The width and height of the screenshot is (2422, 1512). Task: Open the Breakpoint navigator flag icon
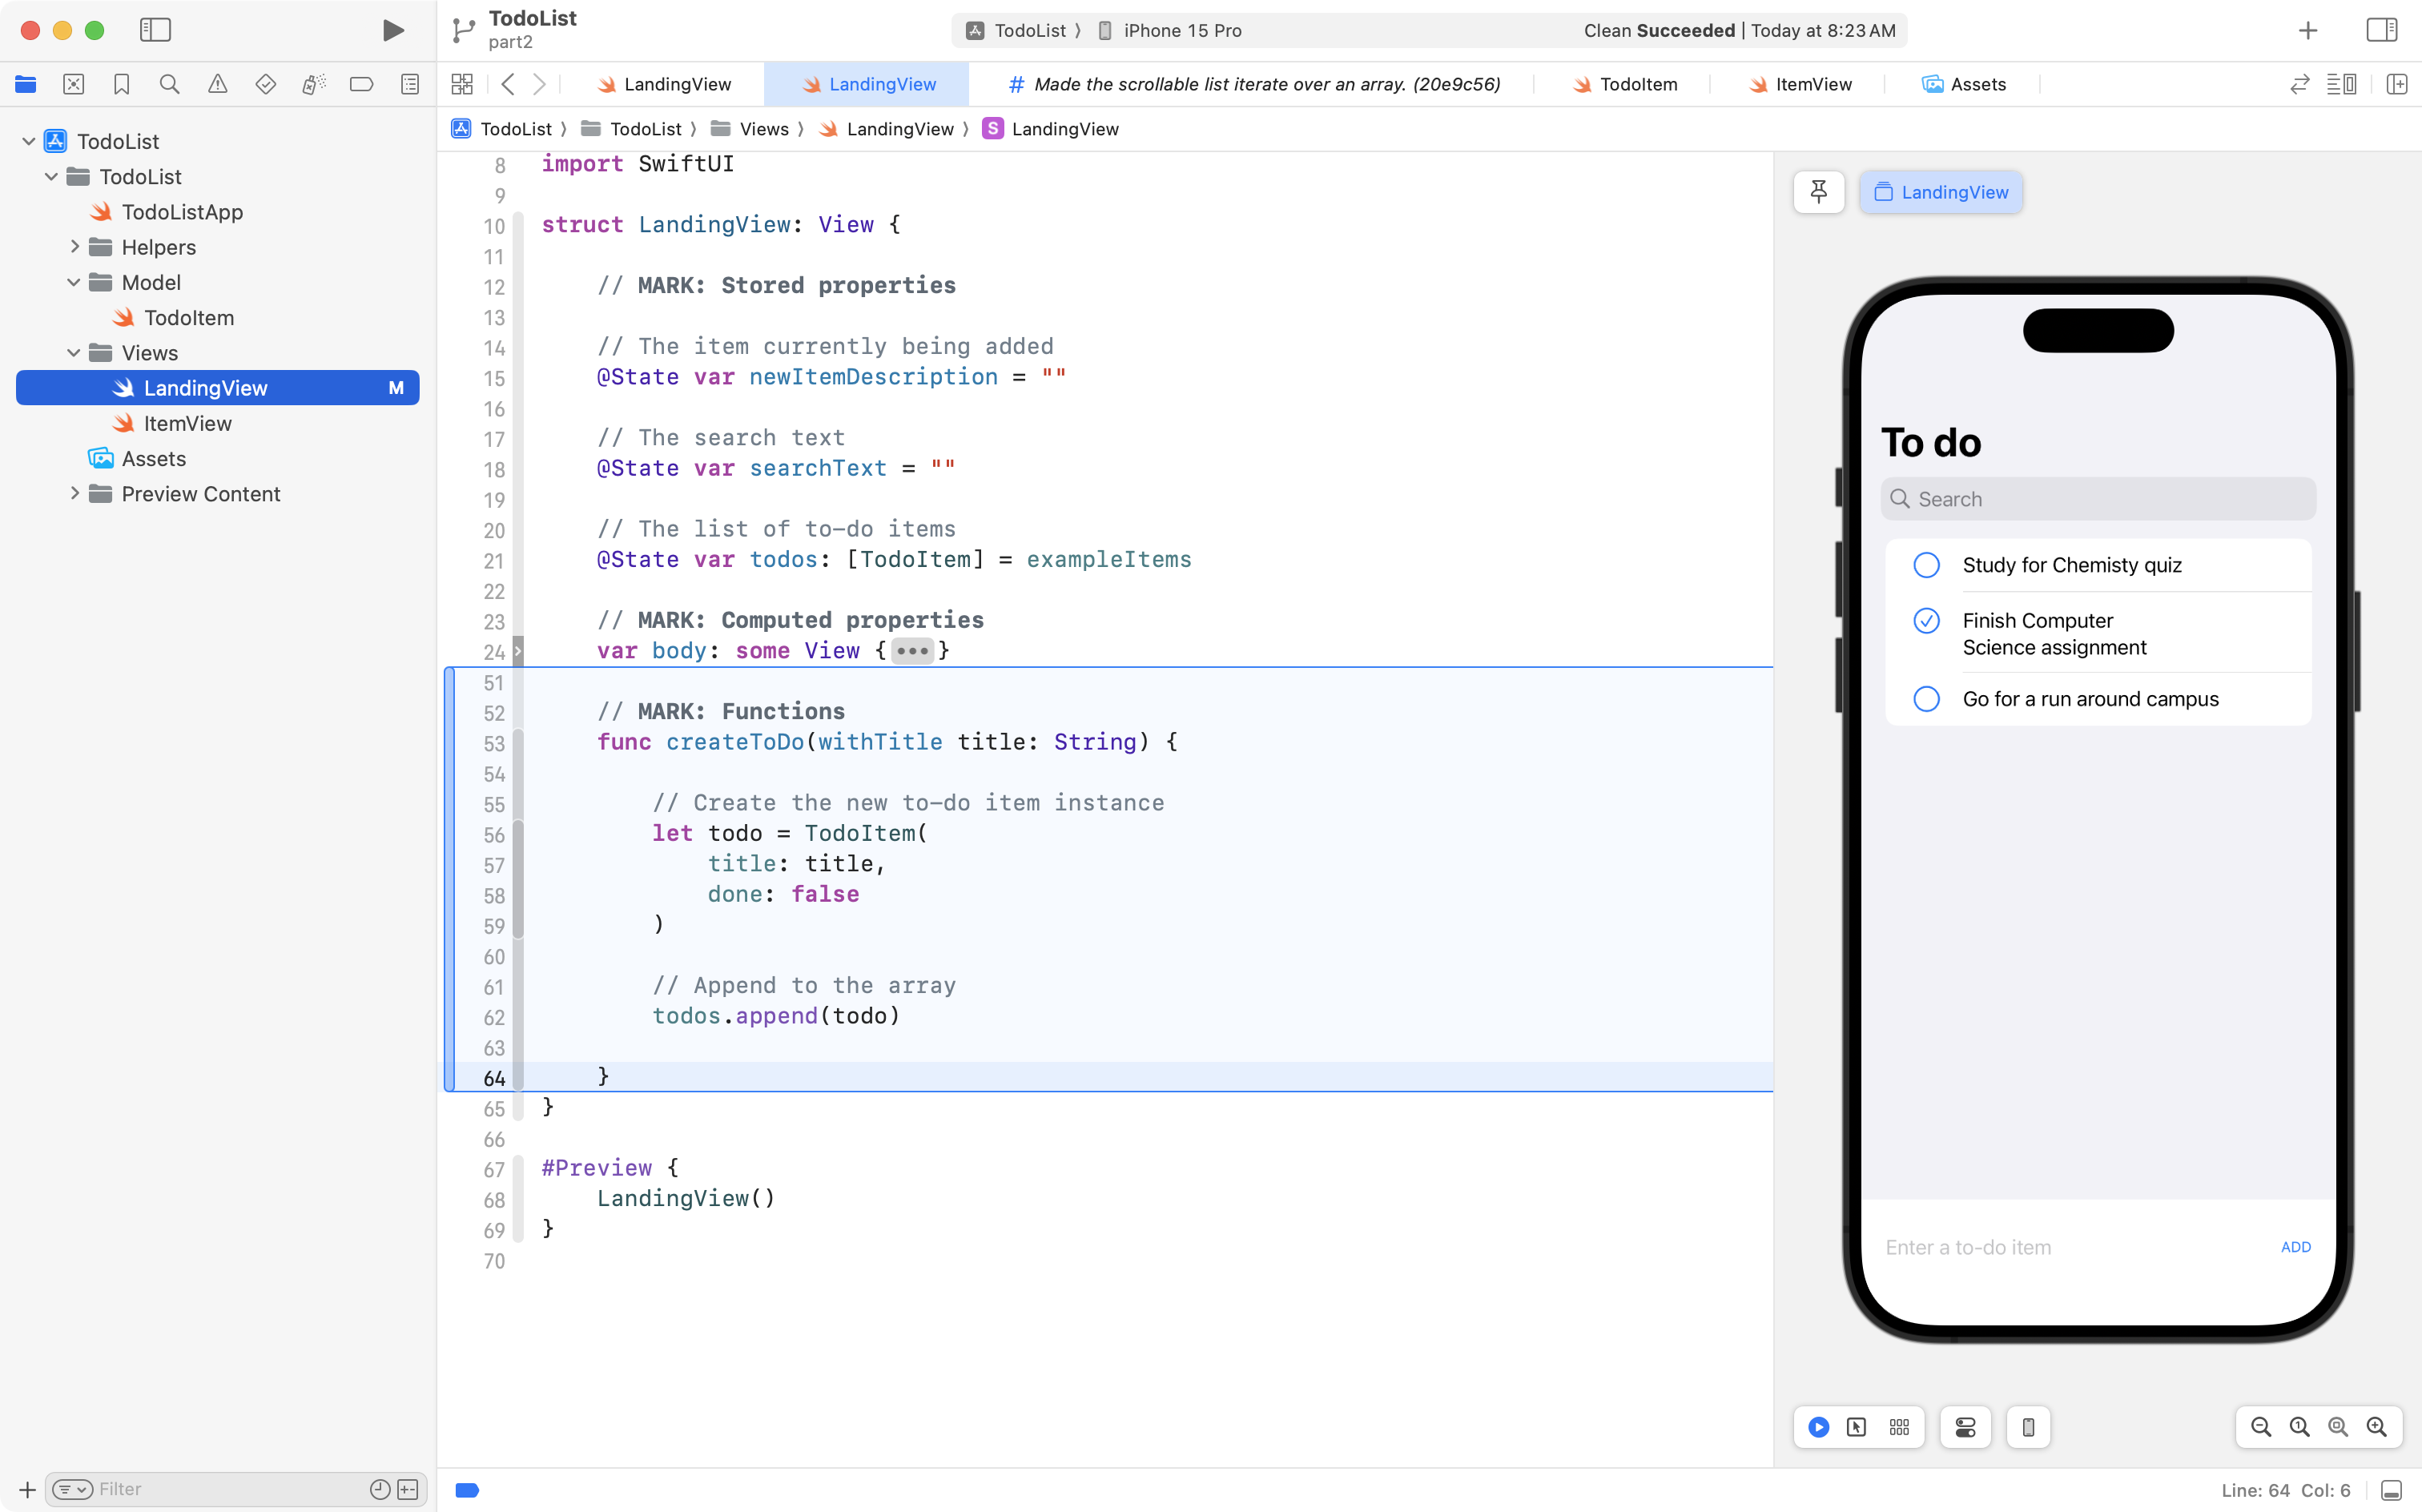[x=361, y=84]
